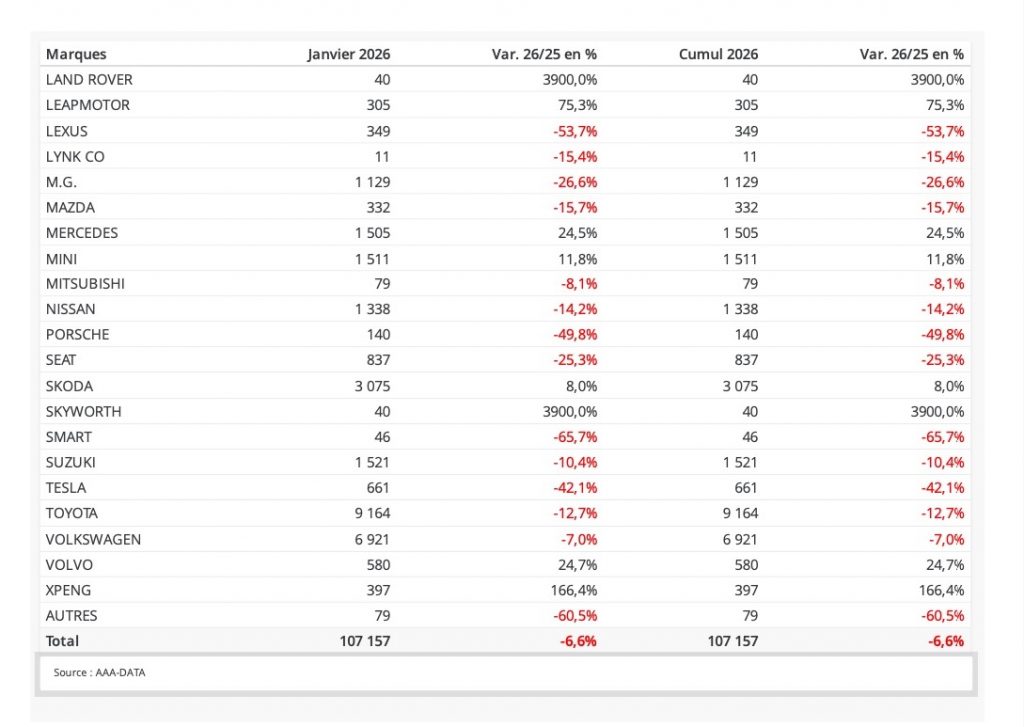The height and width of the screenshot is (727, 1024).
Task: Click the Marques column header
Action: tap(76, 54)
